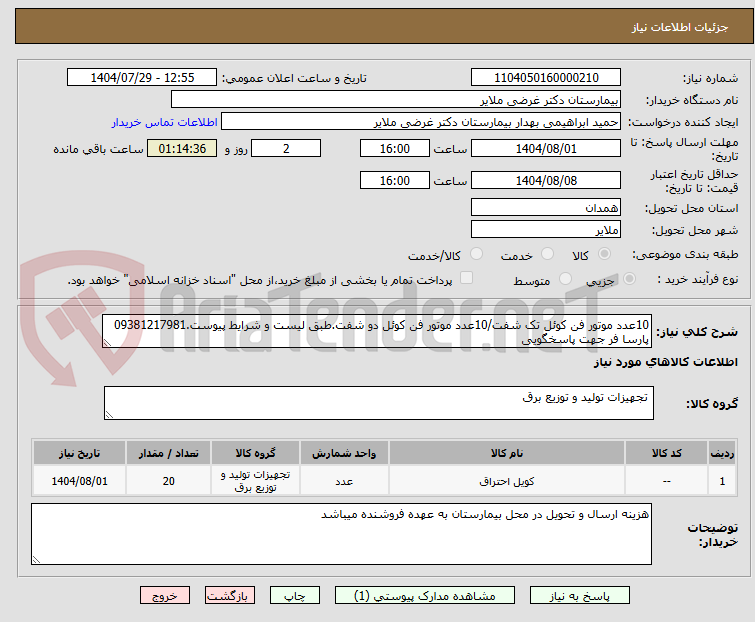Click the خروج exit button
755x622 pixels.
pyautogui.click(x=165, y=596)
